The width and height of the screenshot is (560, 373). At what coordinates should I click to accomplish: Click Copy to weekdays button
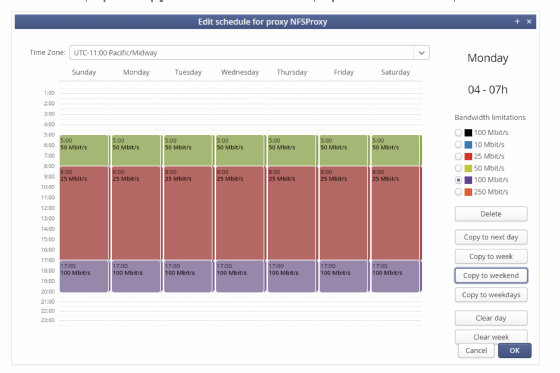coord(491,295)
